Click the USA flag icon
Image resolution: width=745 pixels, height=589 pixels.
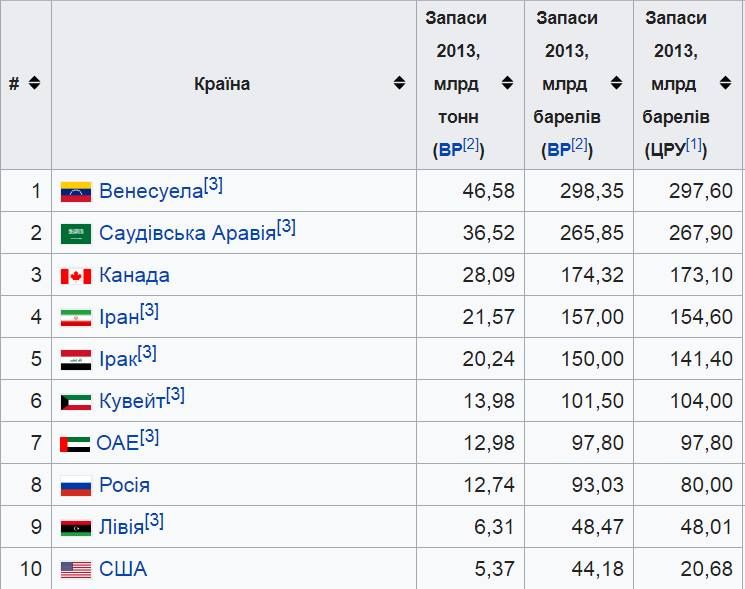[x=76, y=570]
